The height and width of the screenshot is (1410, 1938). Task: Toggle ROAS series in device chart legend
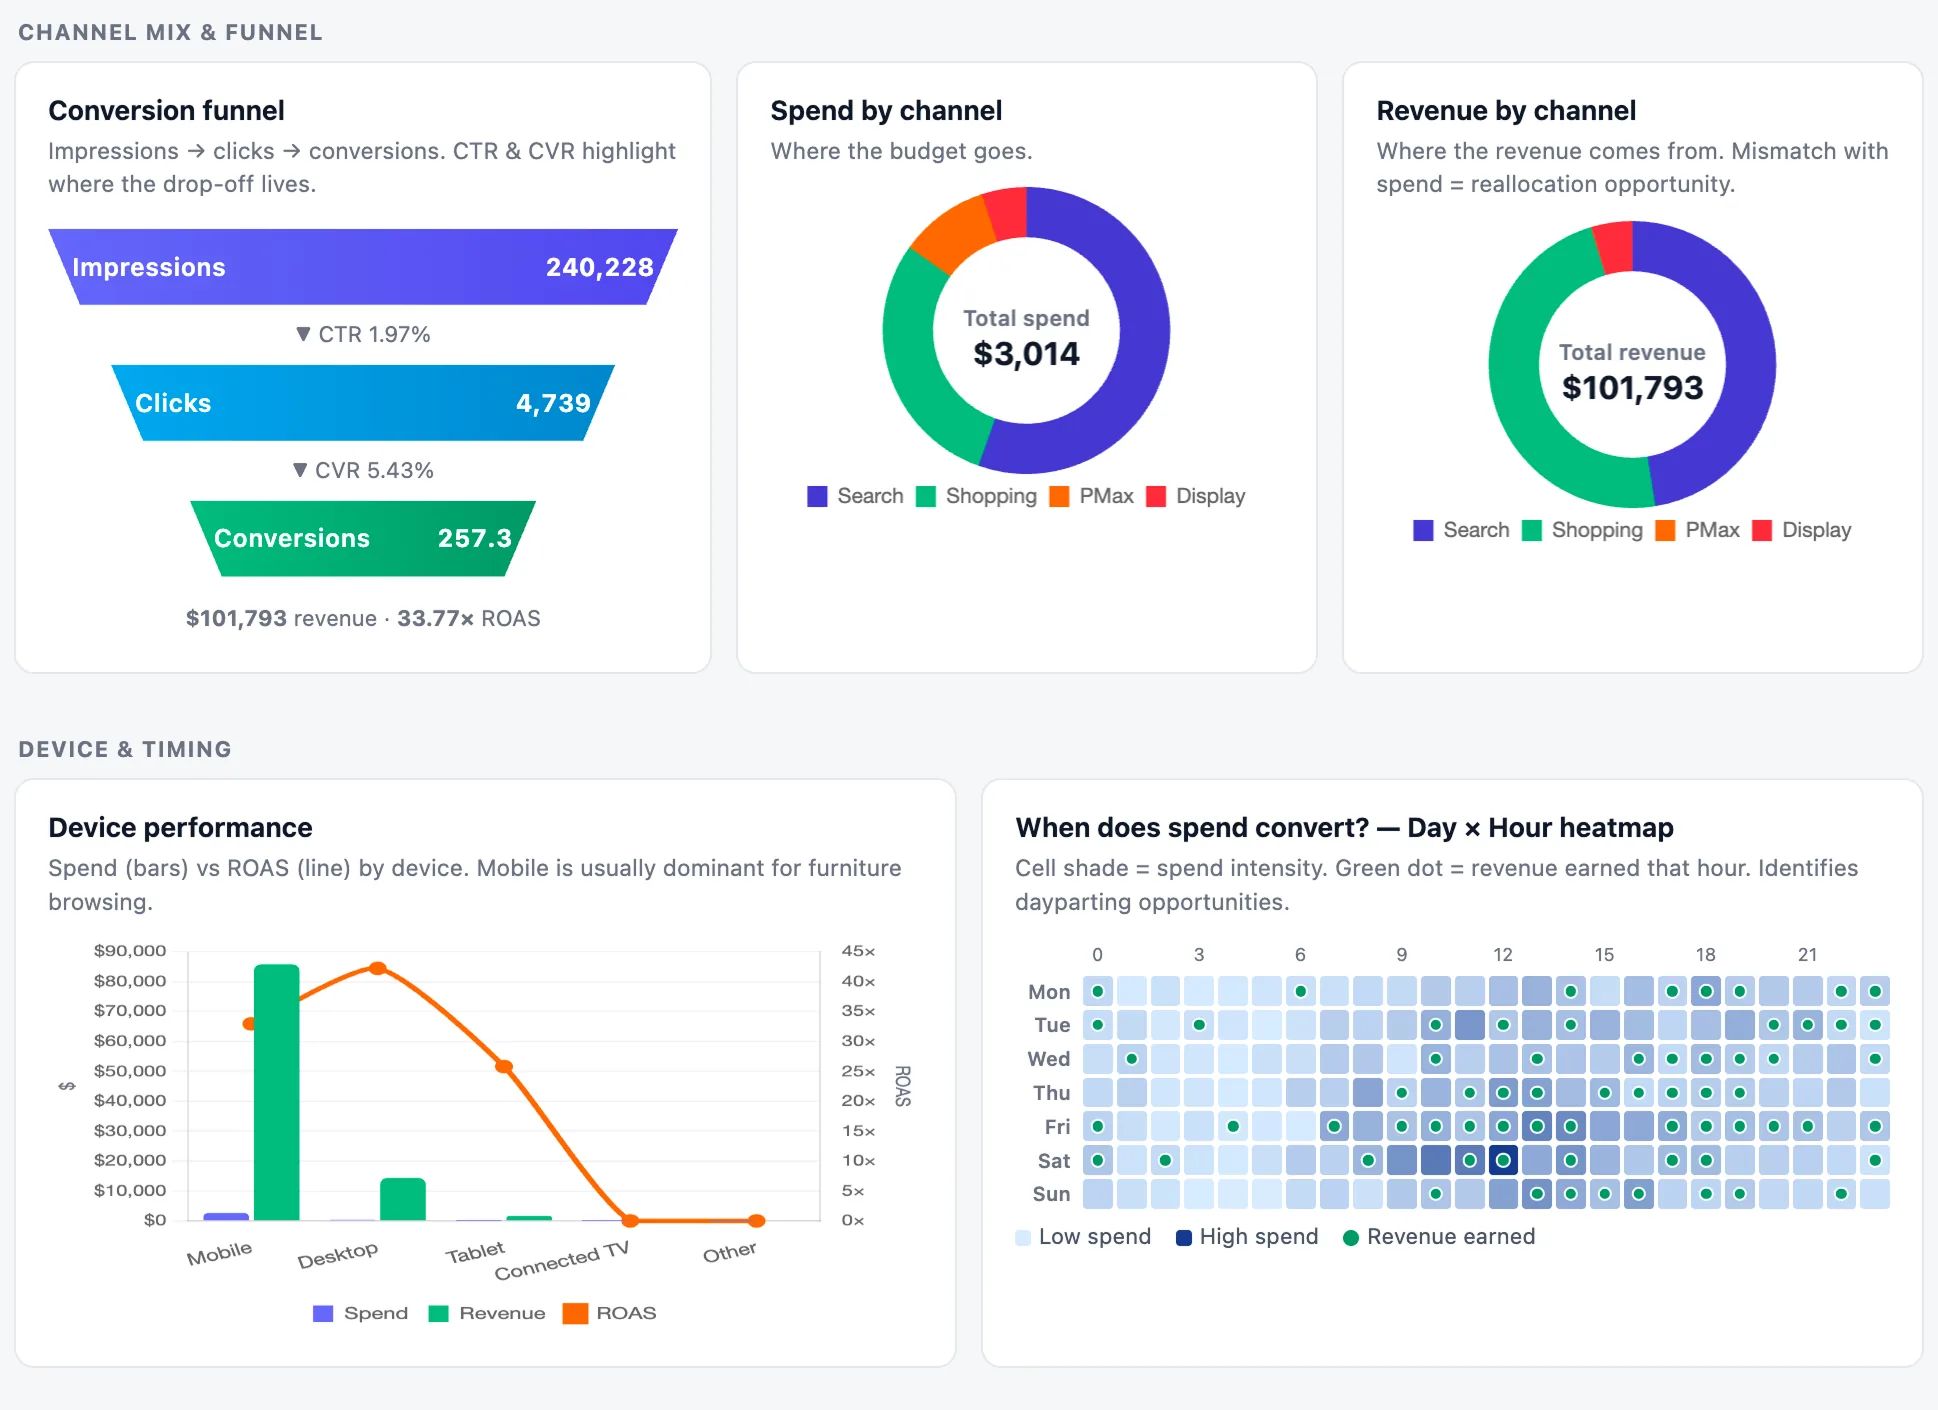pos(609,1313)
